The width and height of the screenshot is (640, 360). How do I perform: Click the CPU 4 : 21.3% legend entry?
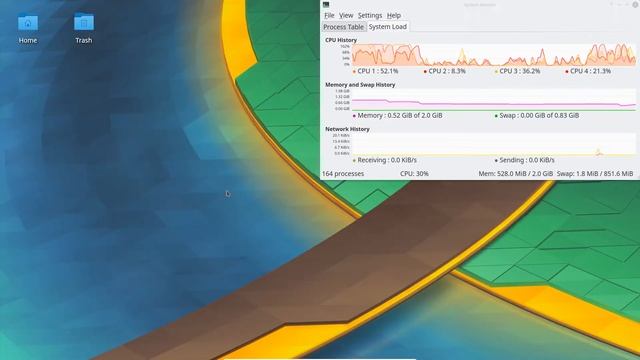click(588, 71)
